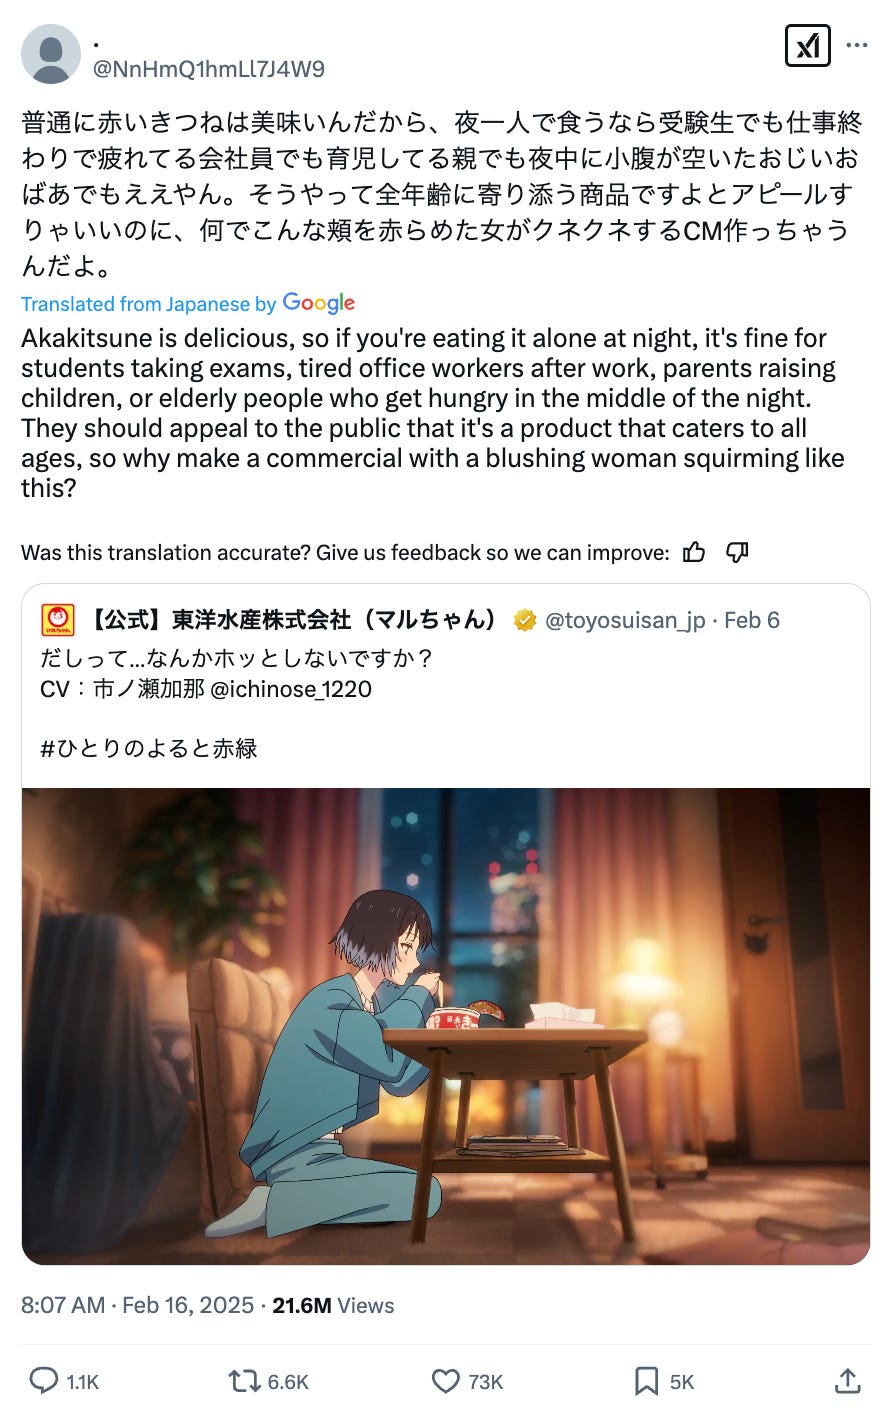Open the #ひとりのよると赤緑 hashtag
Image resolution: width=892 pixels, height=1414 pixels.
[149, 748]
